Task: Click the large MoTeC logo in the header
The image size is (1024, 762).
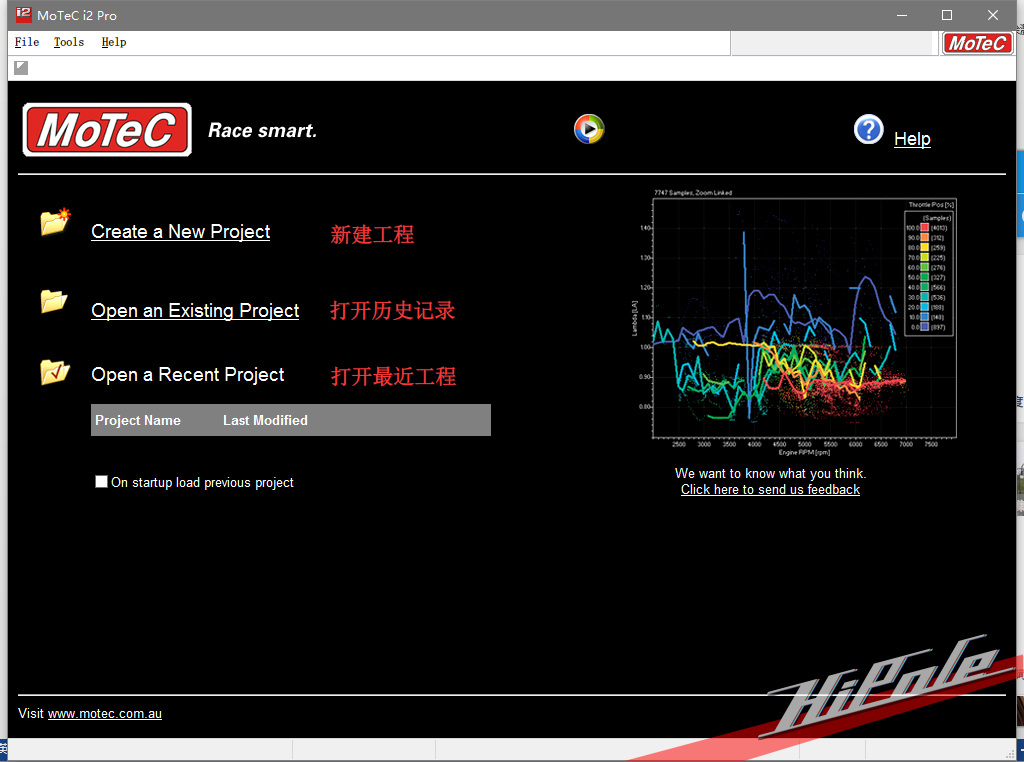Action: click(107, 130)
